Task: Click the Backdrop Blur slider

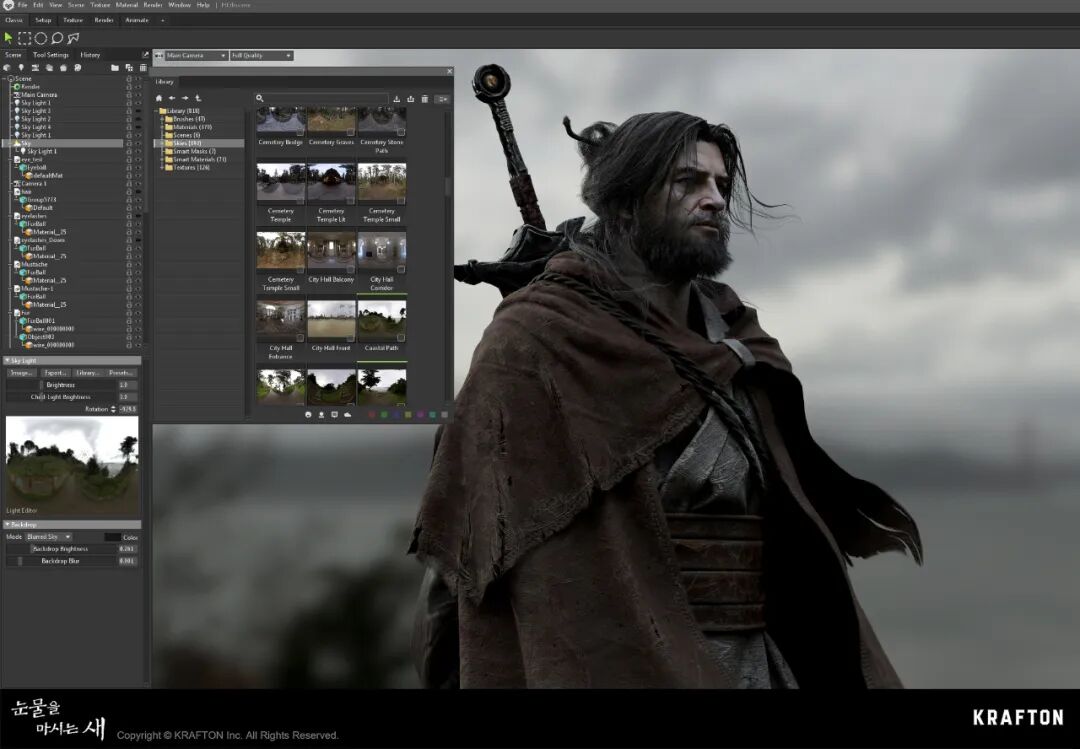Action: click(x=61, y=562)
